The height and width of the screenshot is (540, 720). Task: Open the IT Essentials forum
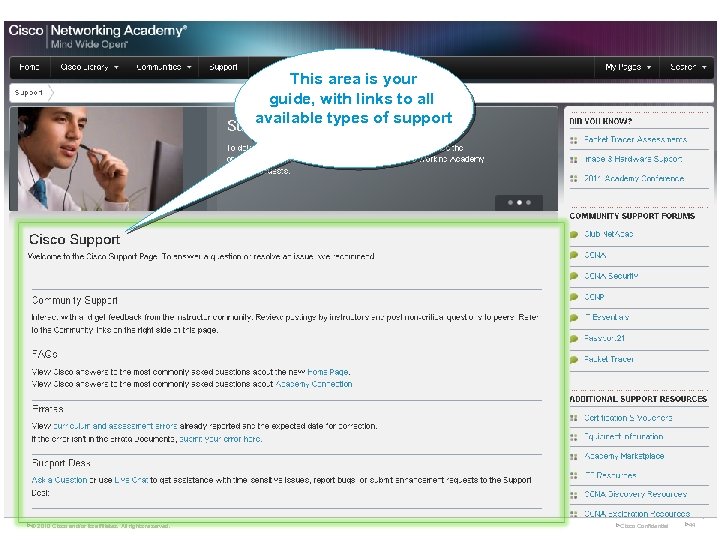click(x=606, y=317)
